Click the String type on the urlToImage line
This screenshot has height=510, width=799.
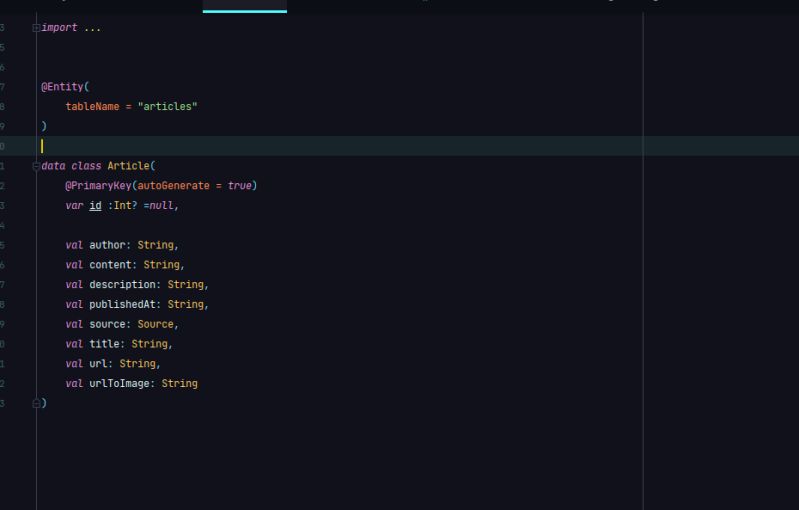[x=179, y=384]
